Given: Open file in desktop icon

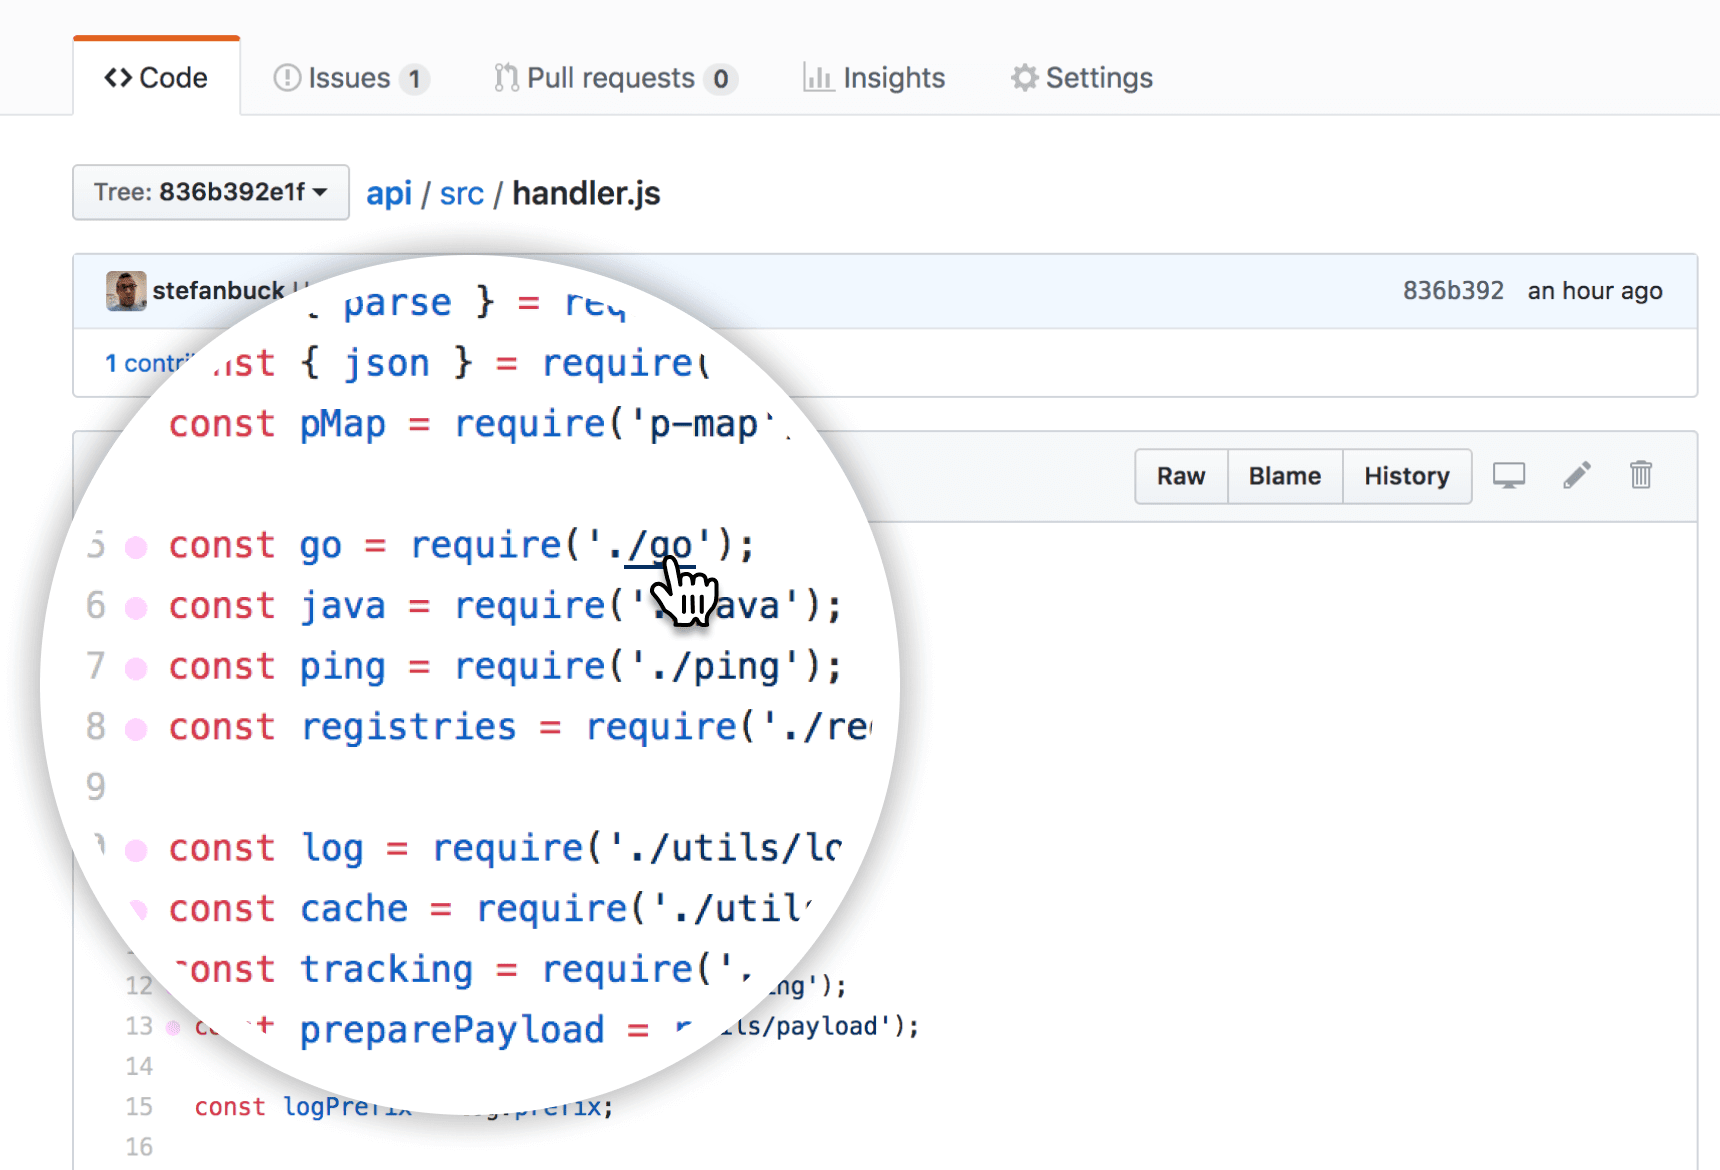Looking at the screenshot, I should 1509,476.
